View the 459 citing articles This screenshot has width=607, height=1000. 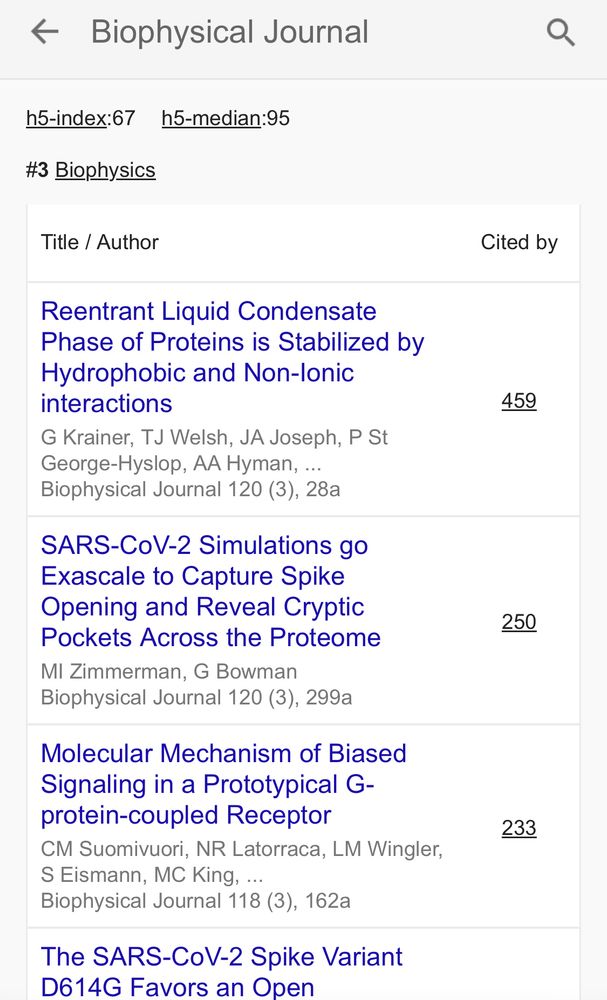(x=519, y=401)
